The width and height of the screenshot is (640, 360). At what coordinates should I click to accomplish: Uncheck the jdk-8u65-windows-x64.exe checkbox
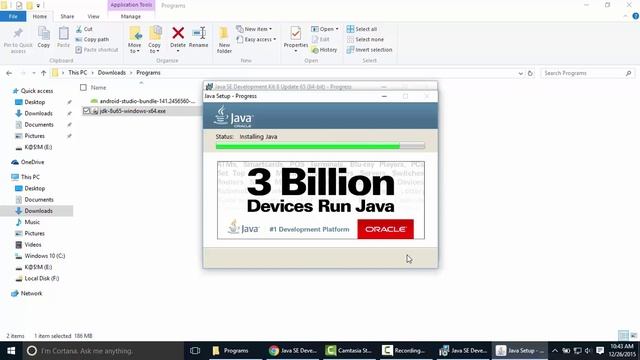coord(86,111)
